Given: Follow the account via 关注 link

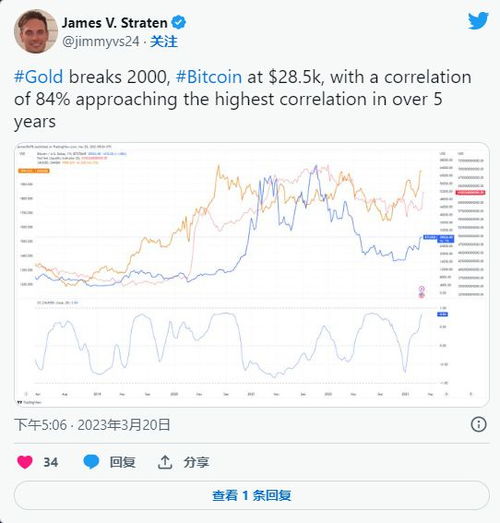Looking at the screenshot, I should pos(163,42).
